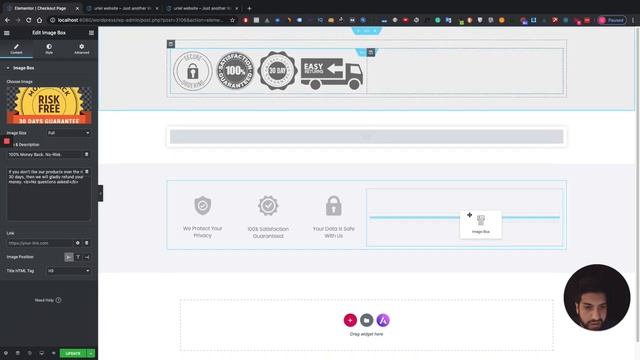Open Responsive Mode in bottom bar
The image size is (640, 360).
(x=42, y=353)
